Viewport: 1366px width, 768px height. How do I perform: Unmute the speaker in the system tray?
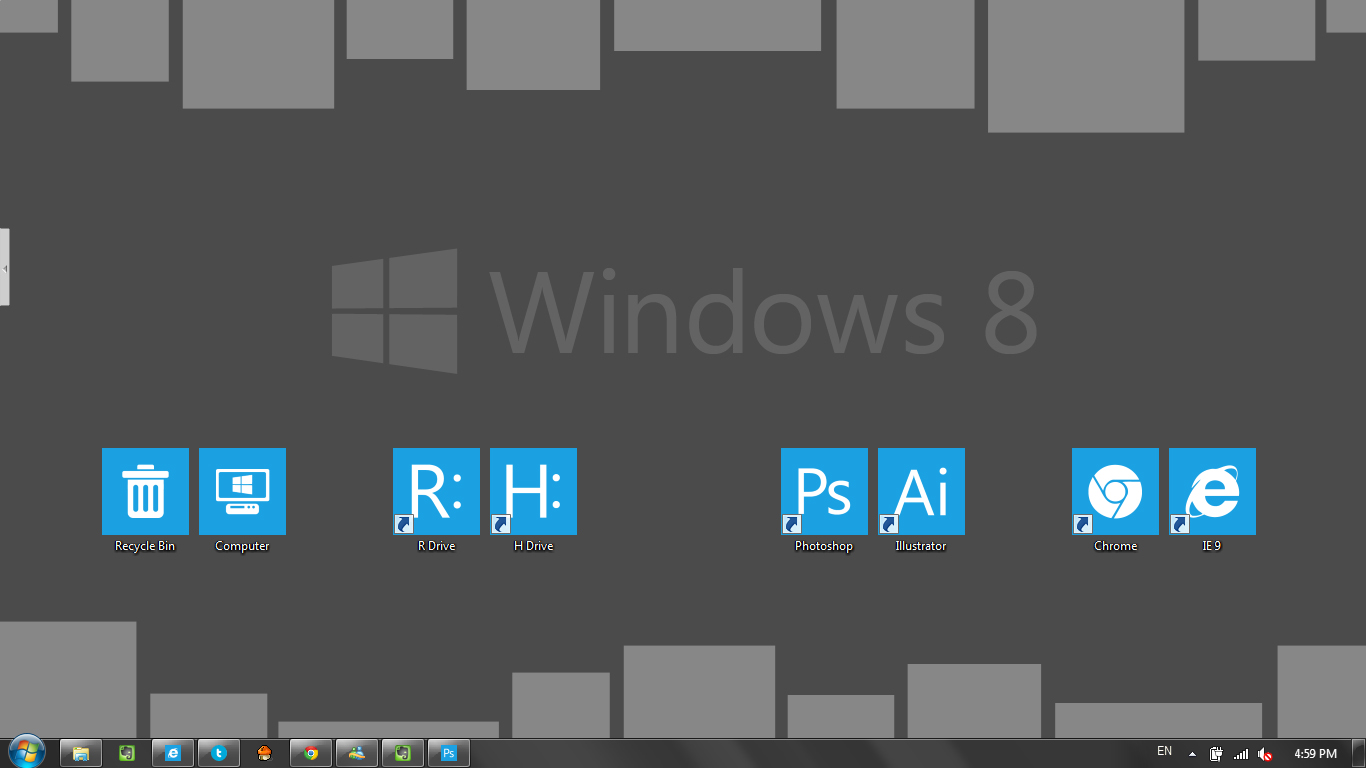[x=1264, y=753]
